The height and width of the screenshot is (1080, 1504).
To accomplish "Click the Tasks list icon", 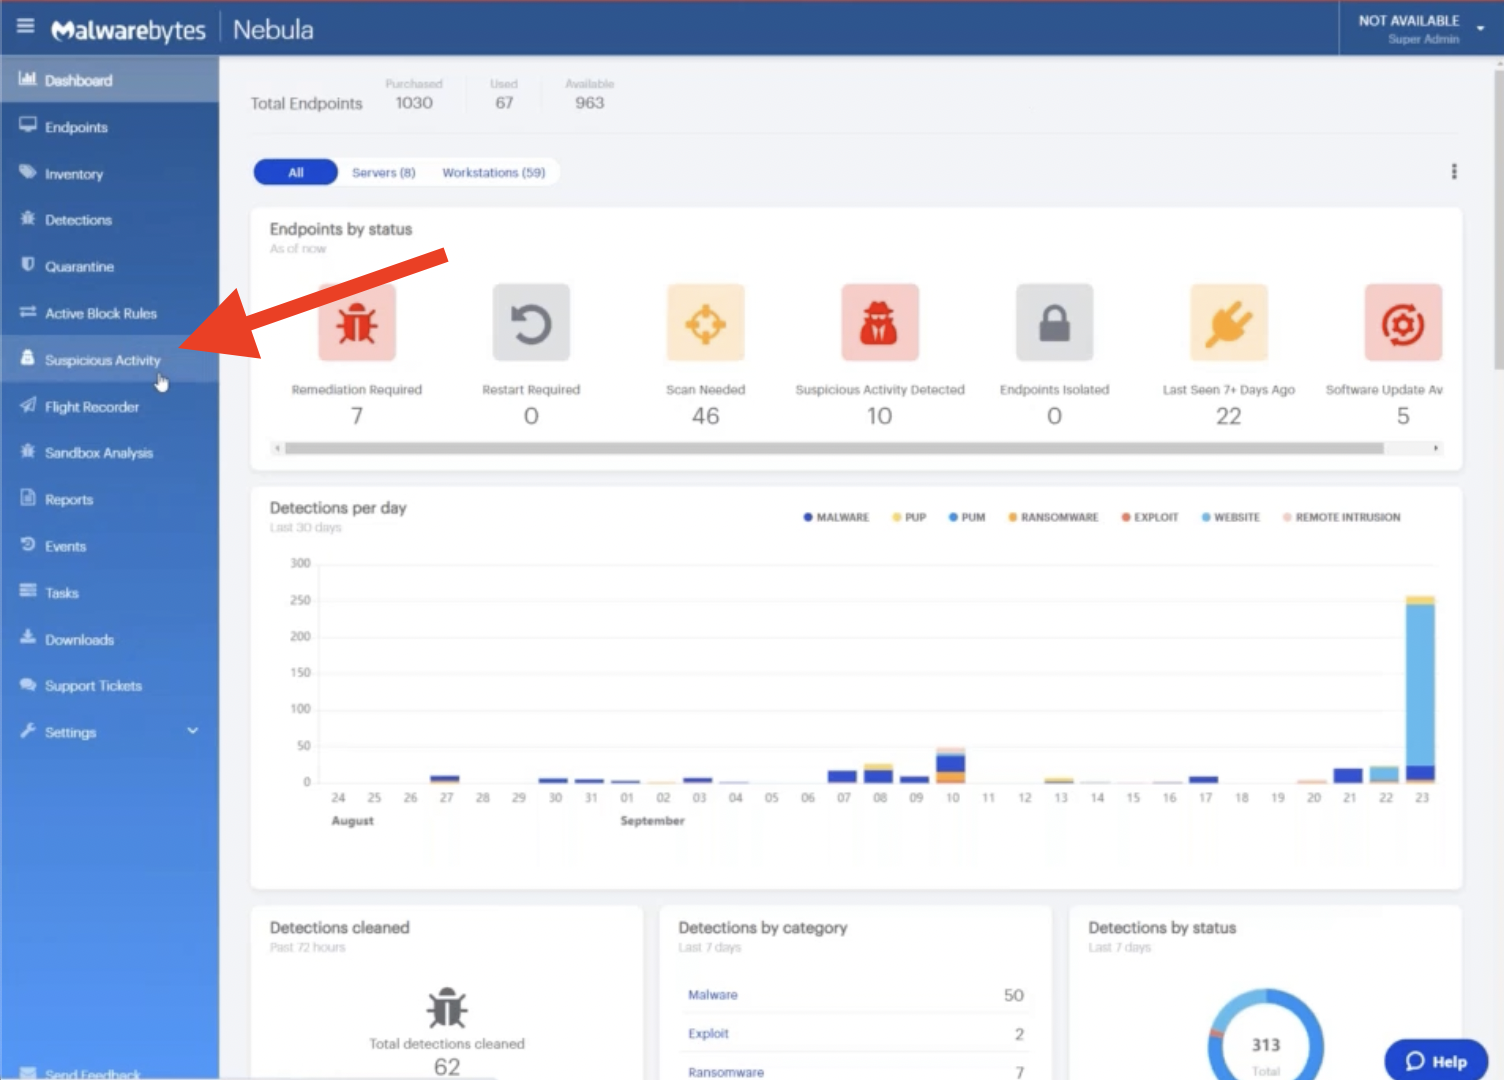I will [27, 591].
